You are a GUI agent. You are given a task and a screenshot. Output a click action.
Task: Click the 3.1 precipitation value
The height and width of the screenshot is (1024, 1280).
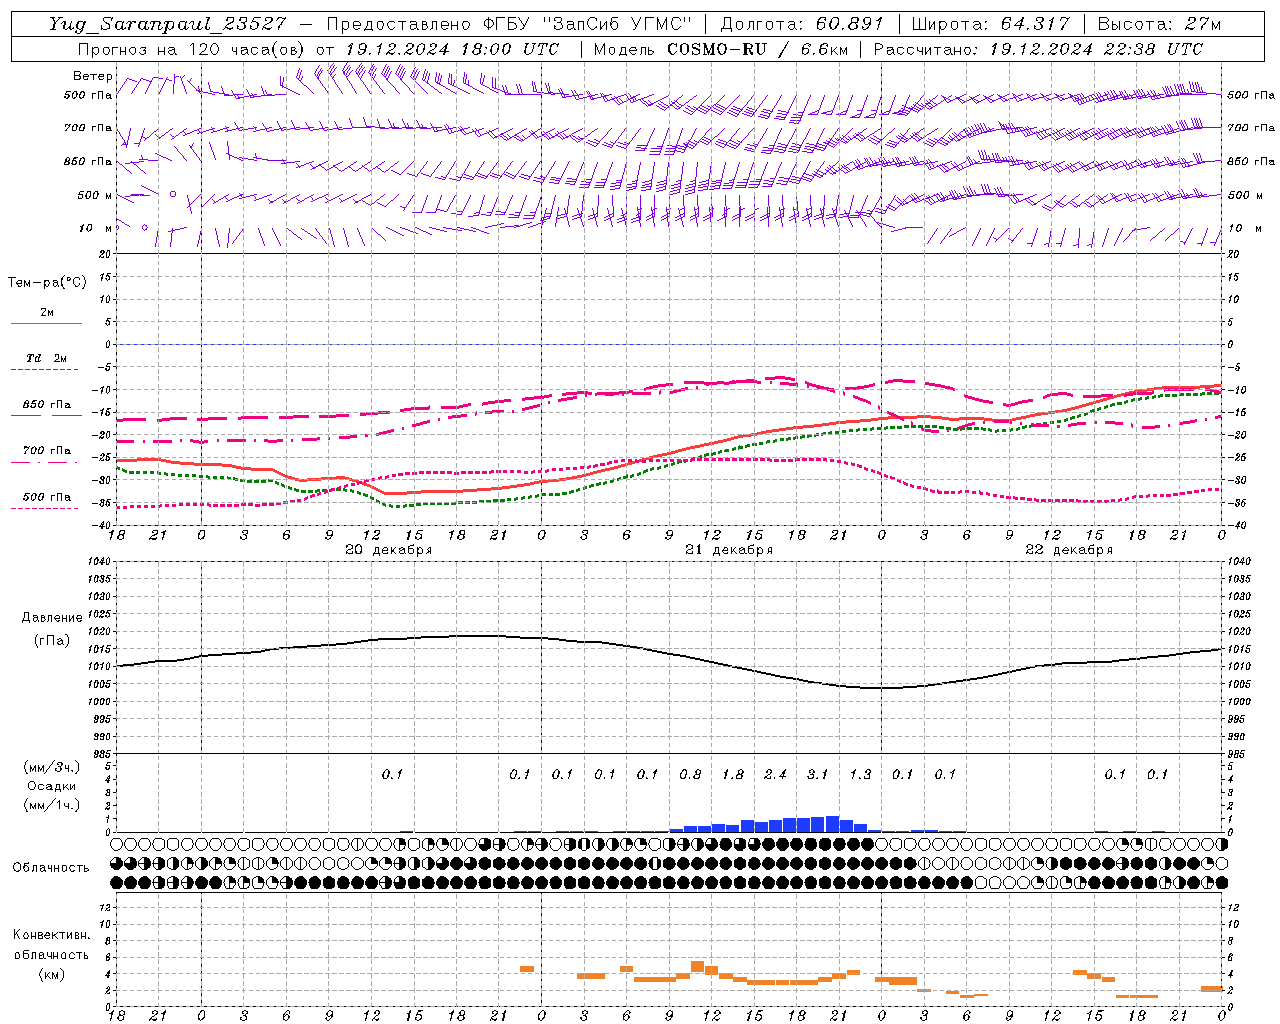tap(818, 774)
